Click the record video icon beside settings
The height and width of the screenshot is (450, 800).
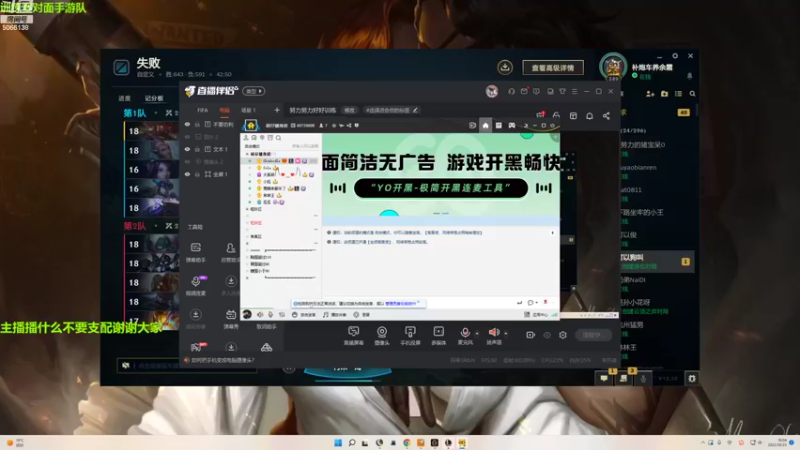(x=531, y=335)
